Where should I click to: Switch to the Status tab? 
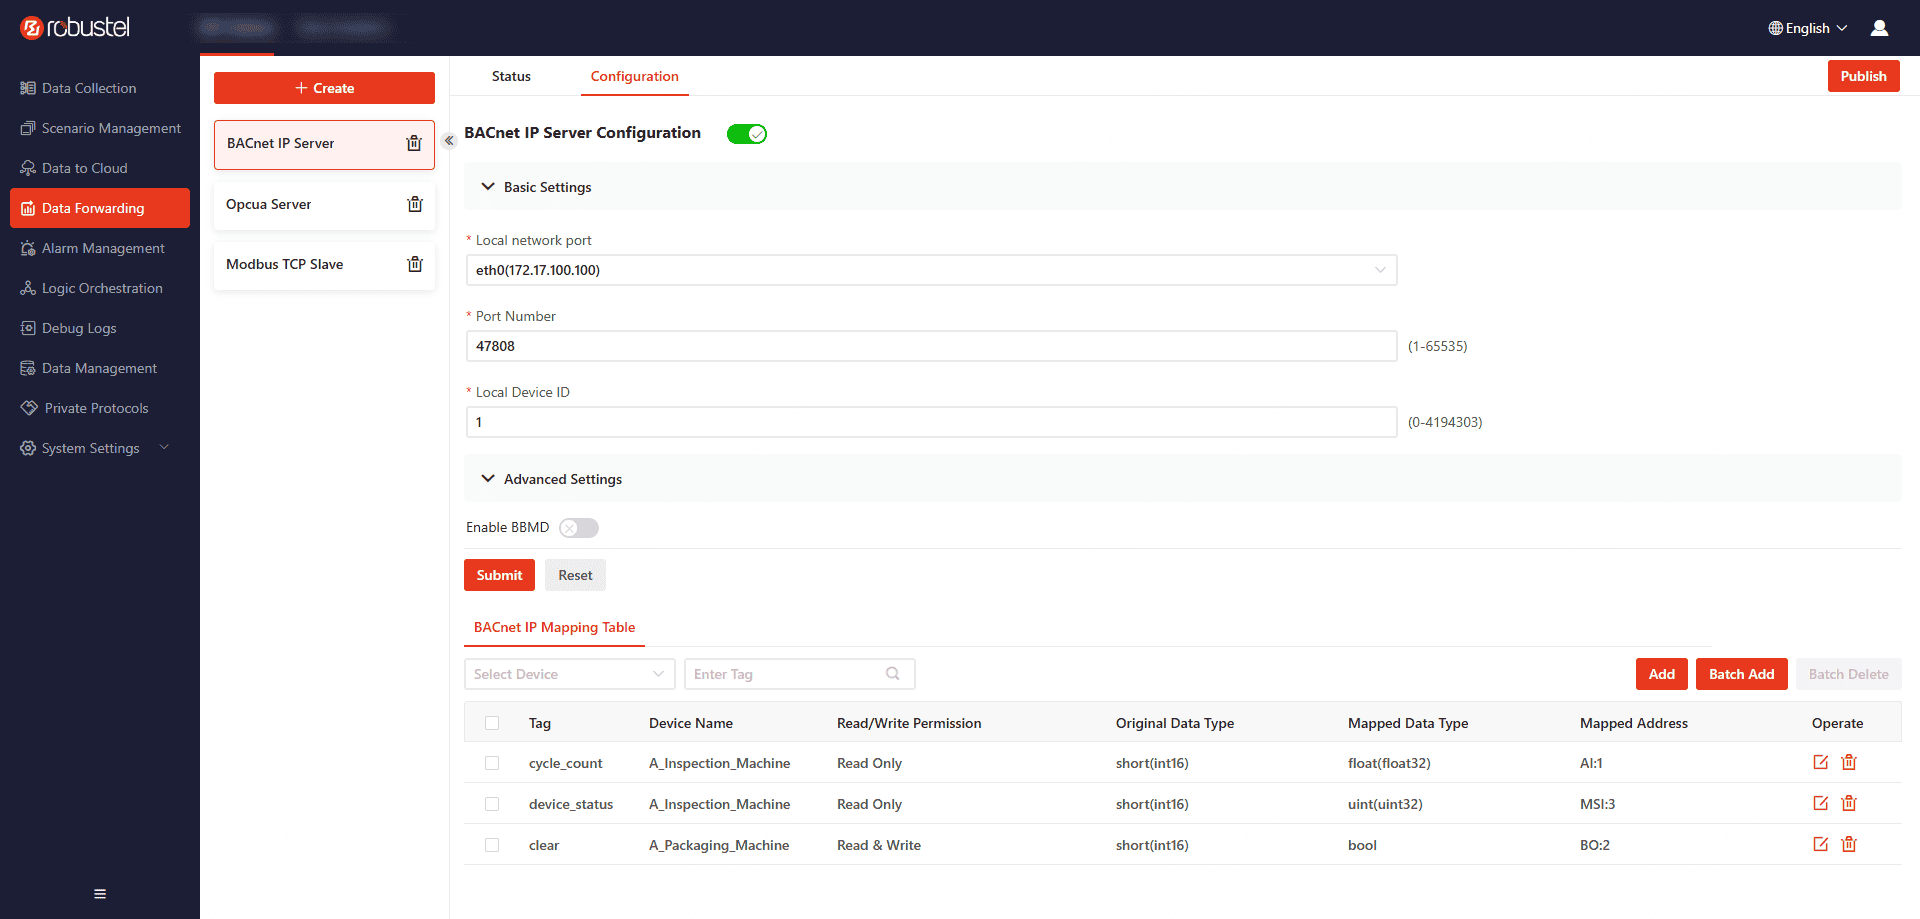click(x=511, y=76)
